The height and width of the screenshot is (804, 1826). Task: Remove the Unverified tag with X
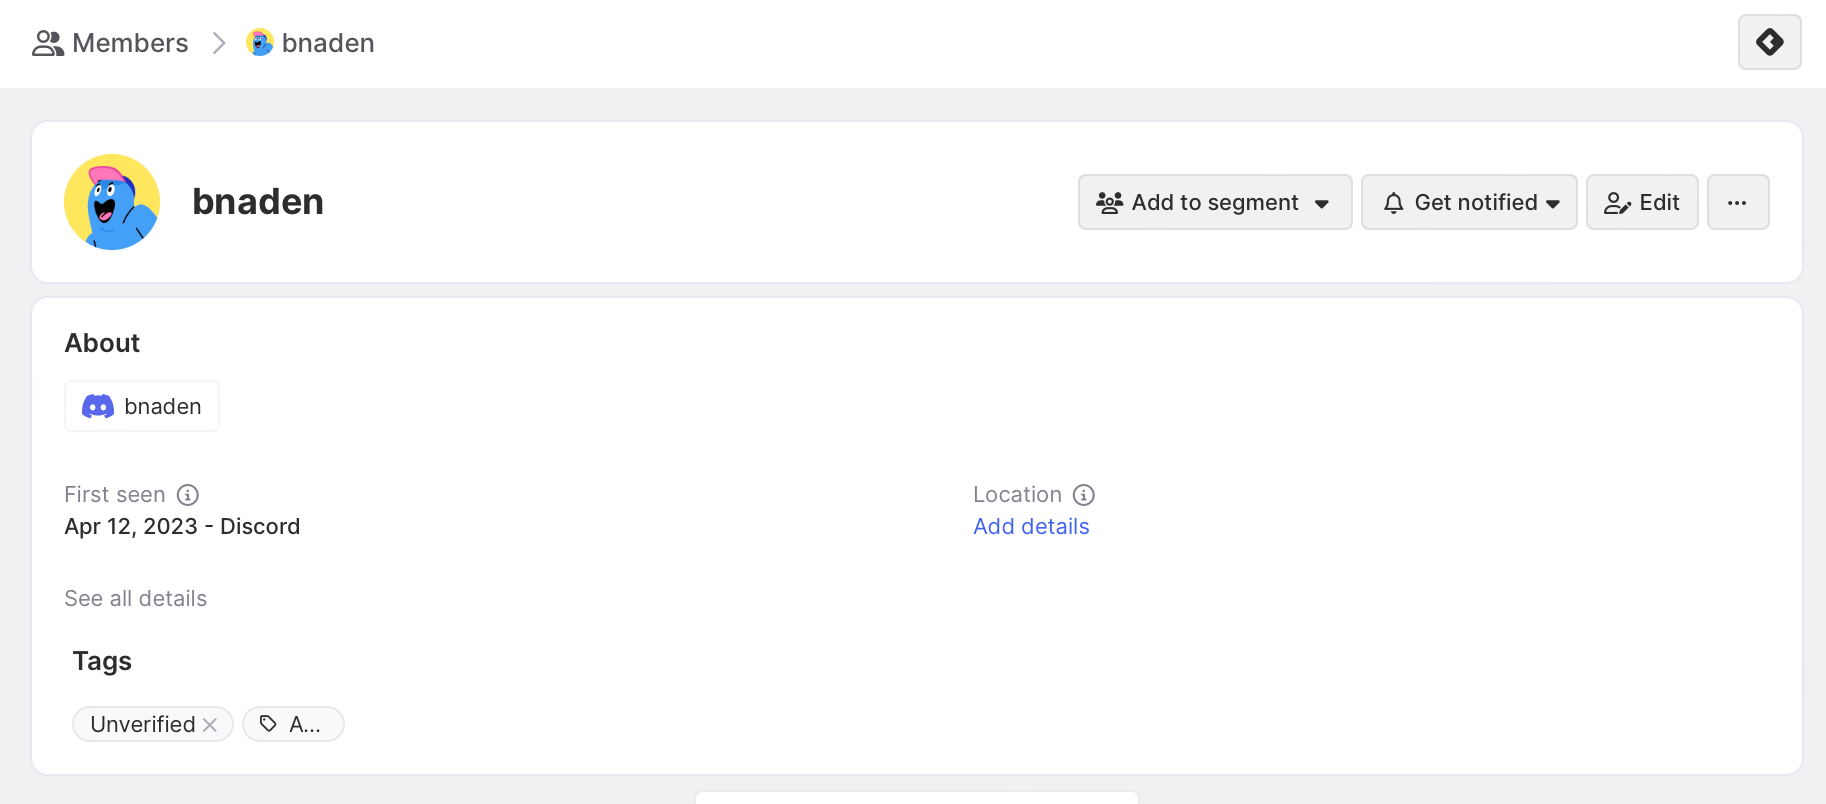210,725
